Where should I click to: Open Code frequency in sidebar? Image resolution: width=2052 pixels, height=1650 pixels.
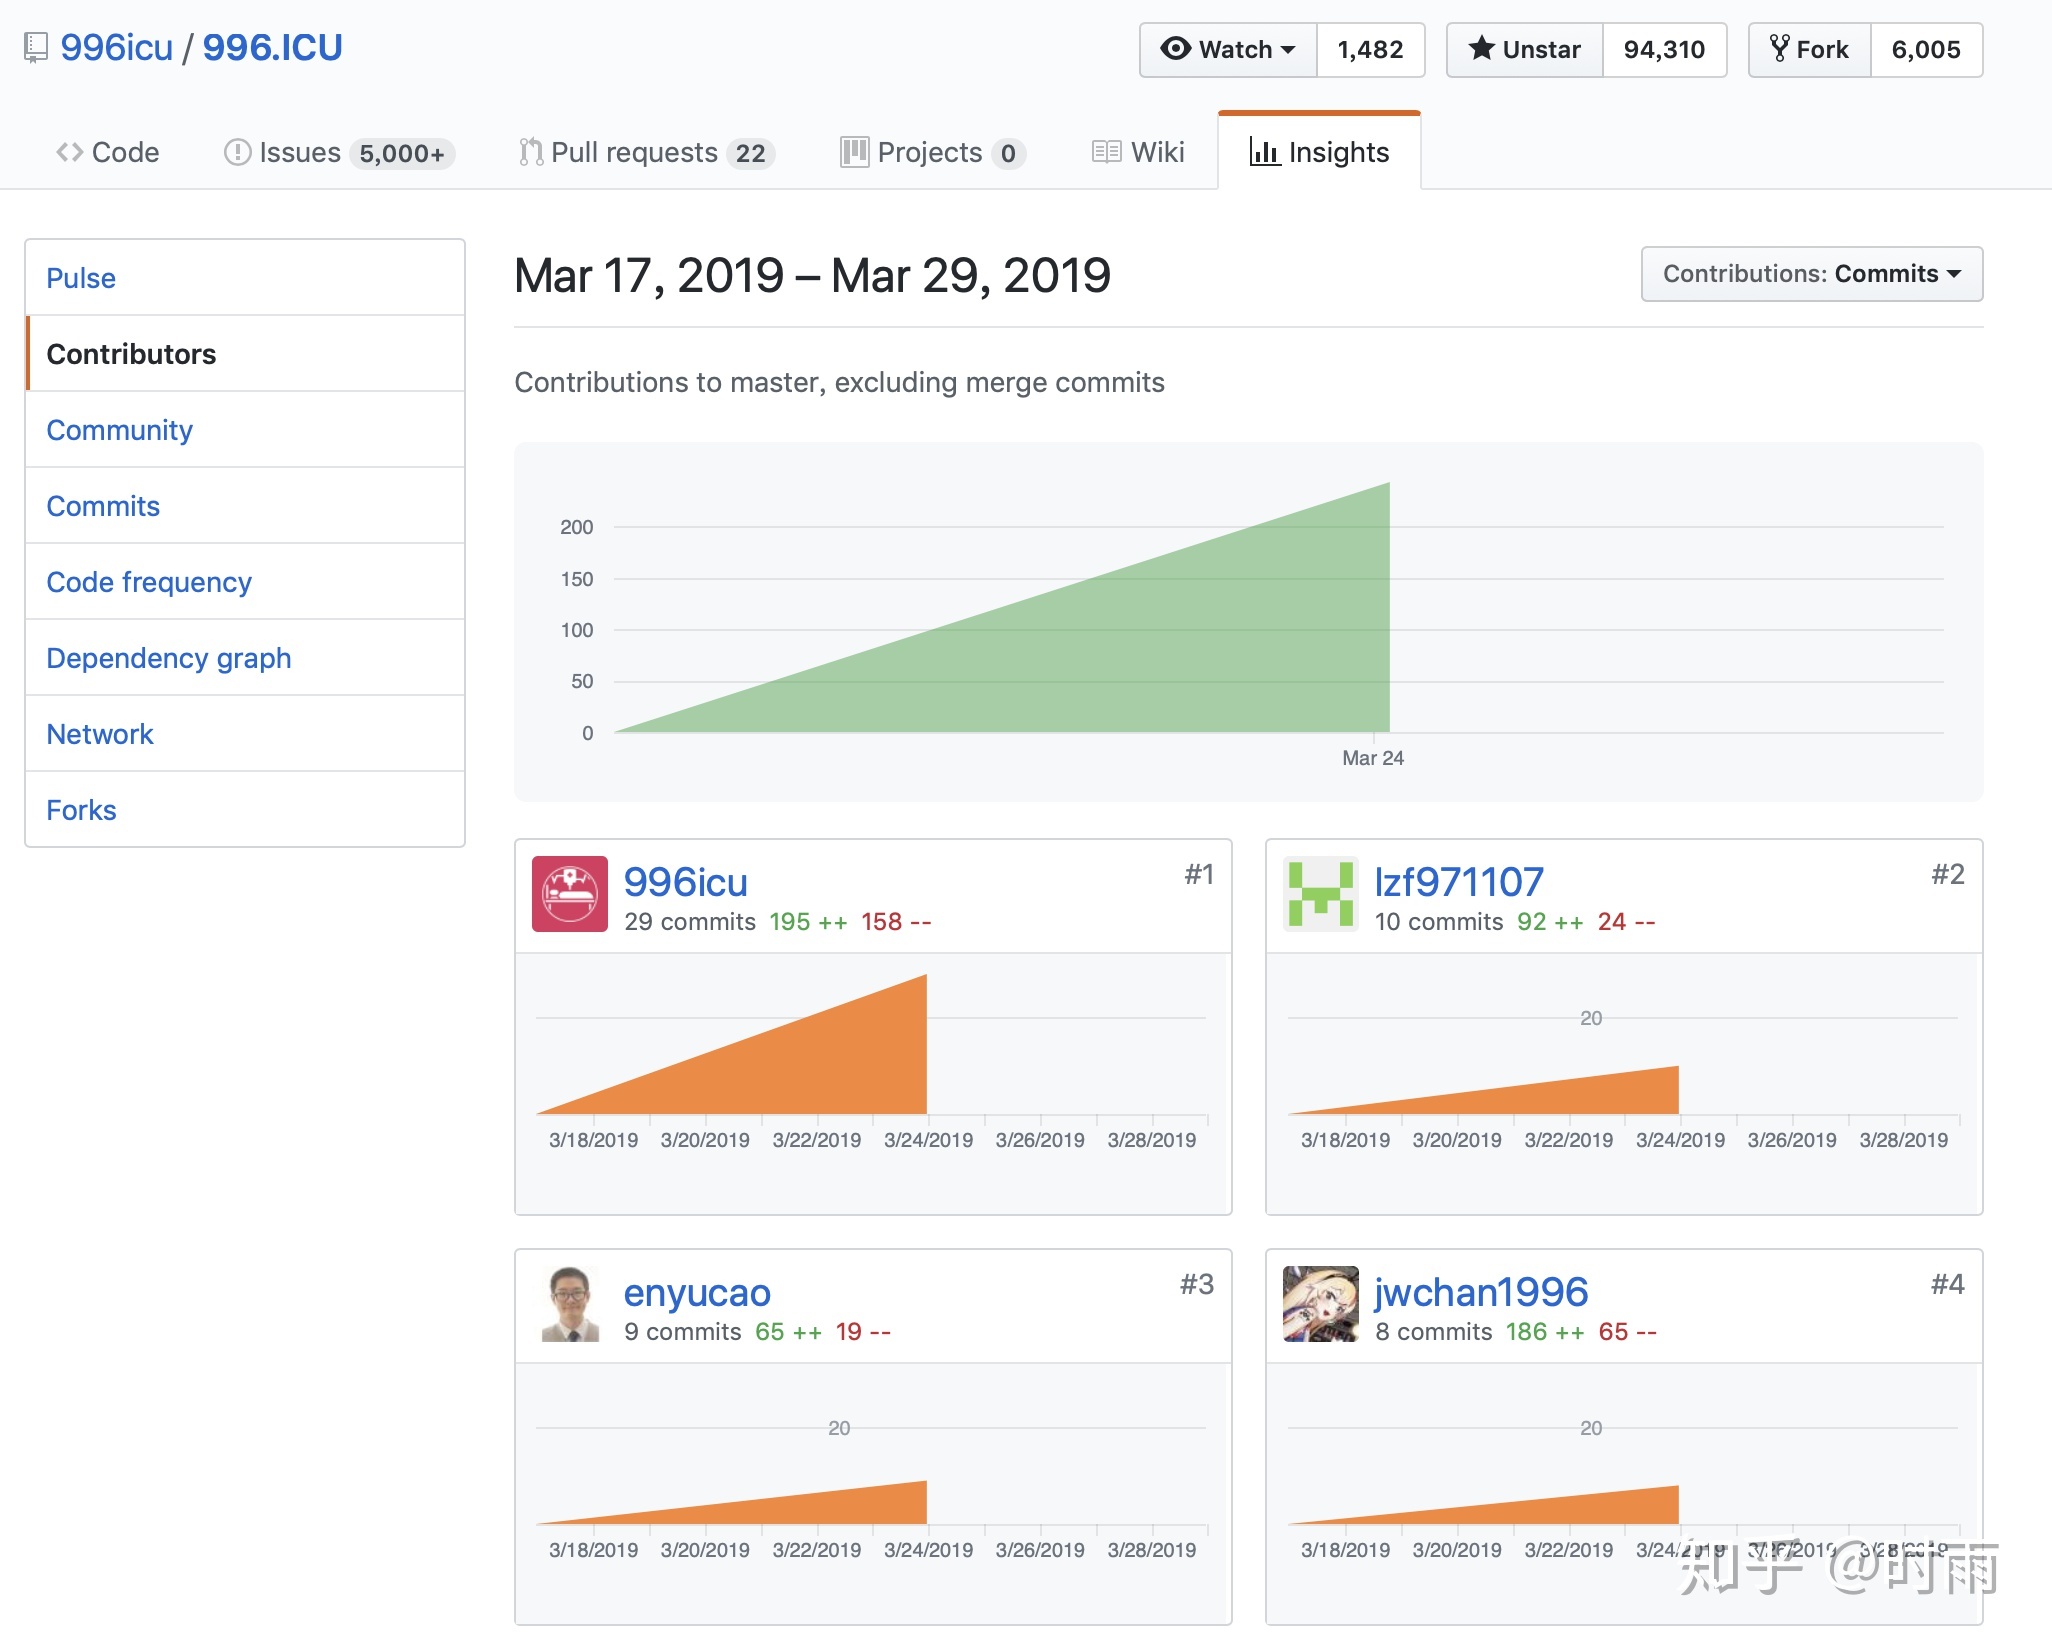pos(245,582)
